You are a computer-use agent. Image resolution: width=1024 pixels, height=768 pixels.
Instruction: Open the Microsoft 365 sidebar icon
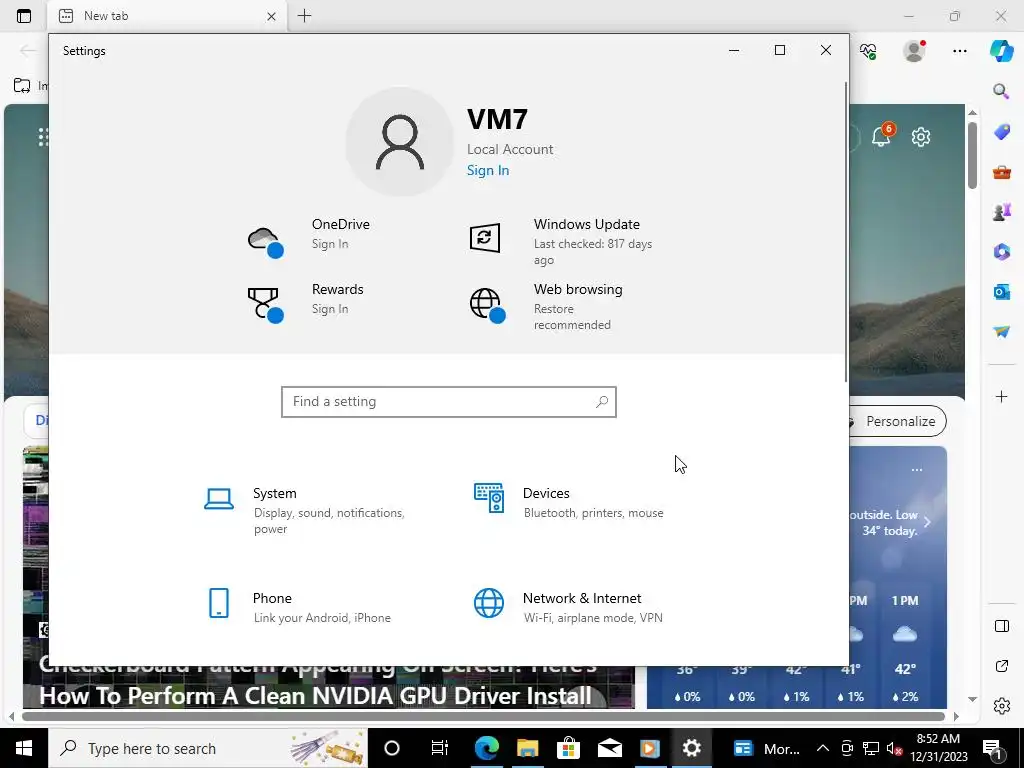click(1001, 251)
